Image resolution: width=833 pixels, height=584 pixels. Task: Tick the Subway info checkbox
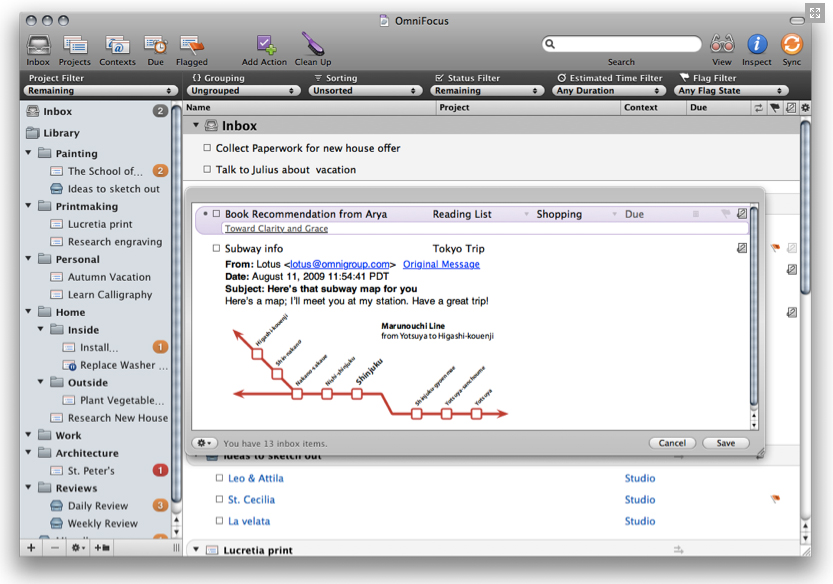216,248
